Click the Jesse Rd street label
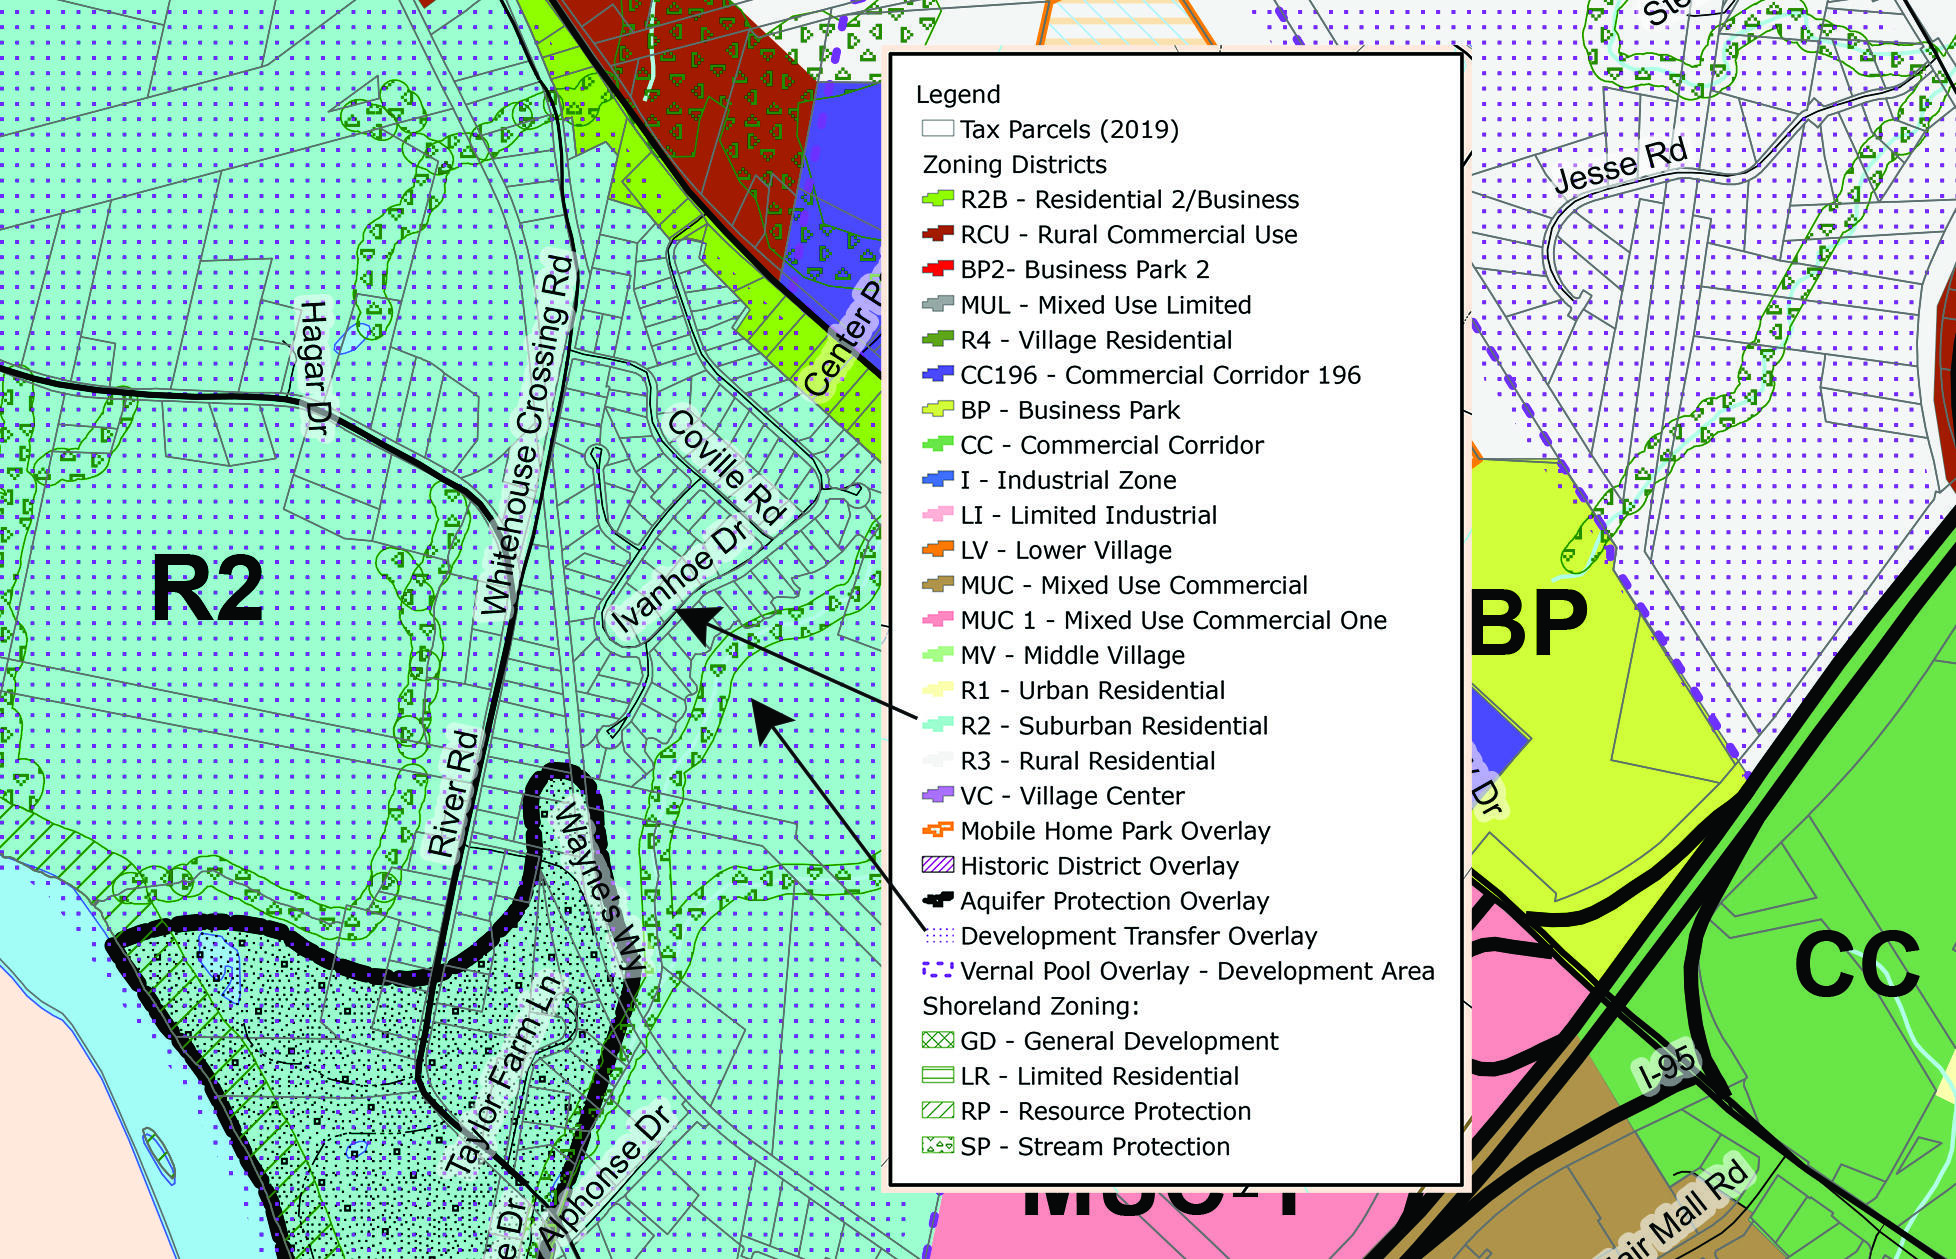 (1620, 166)
